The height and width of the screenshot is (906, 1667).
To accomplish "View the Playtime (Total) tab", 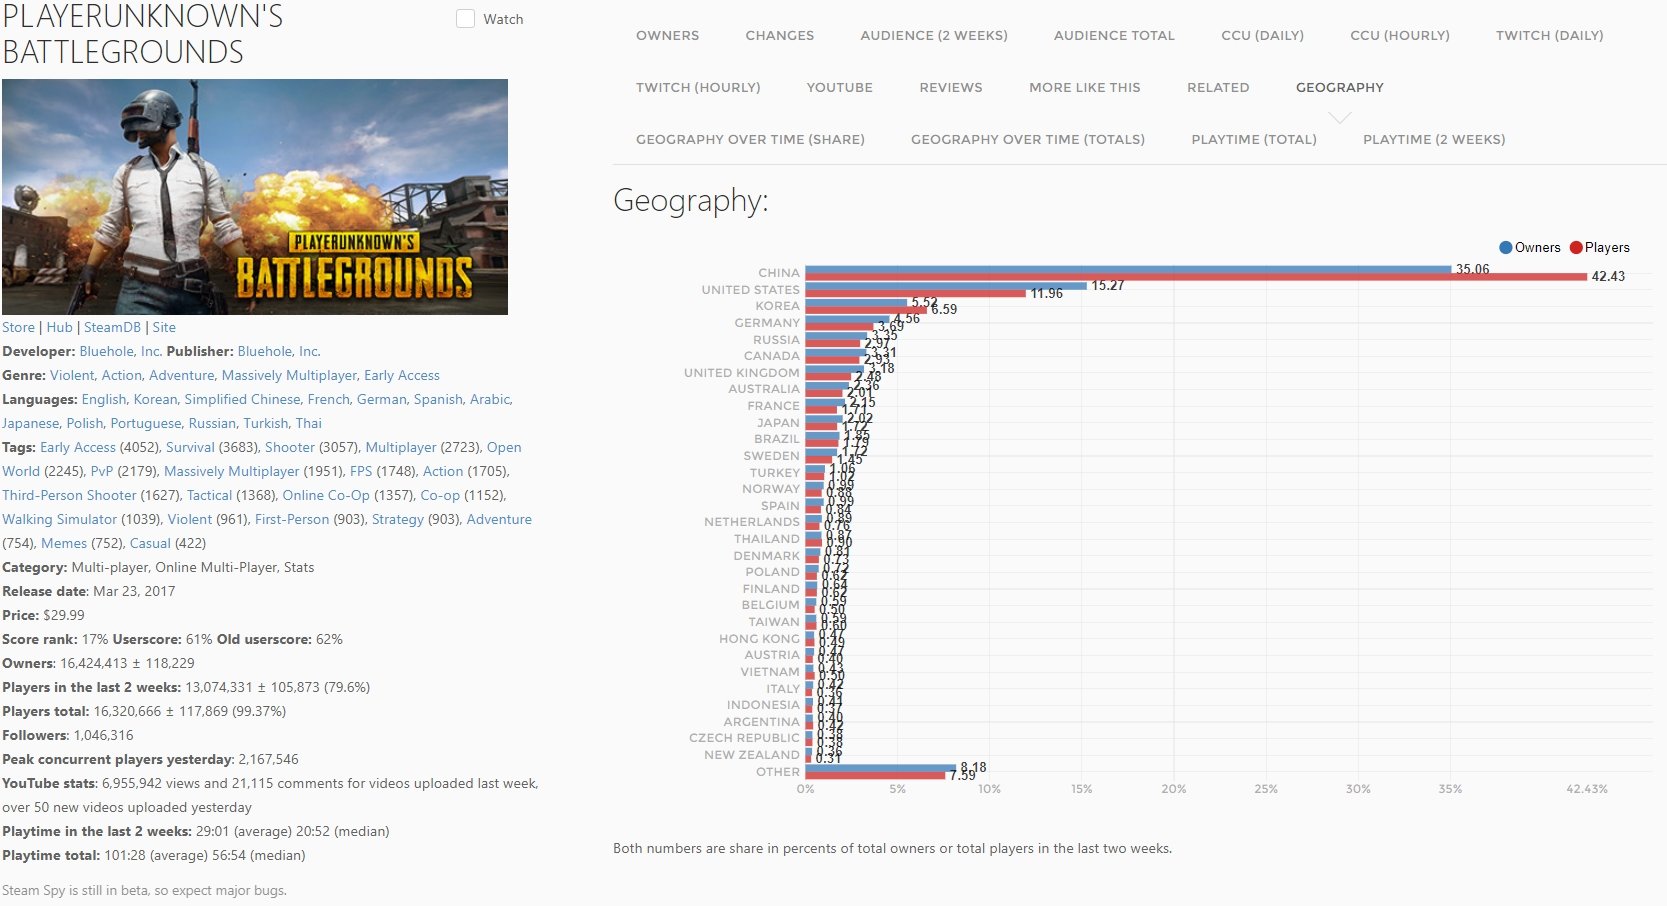I will (1254, 139).
